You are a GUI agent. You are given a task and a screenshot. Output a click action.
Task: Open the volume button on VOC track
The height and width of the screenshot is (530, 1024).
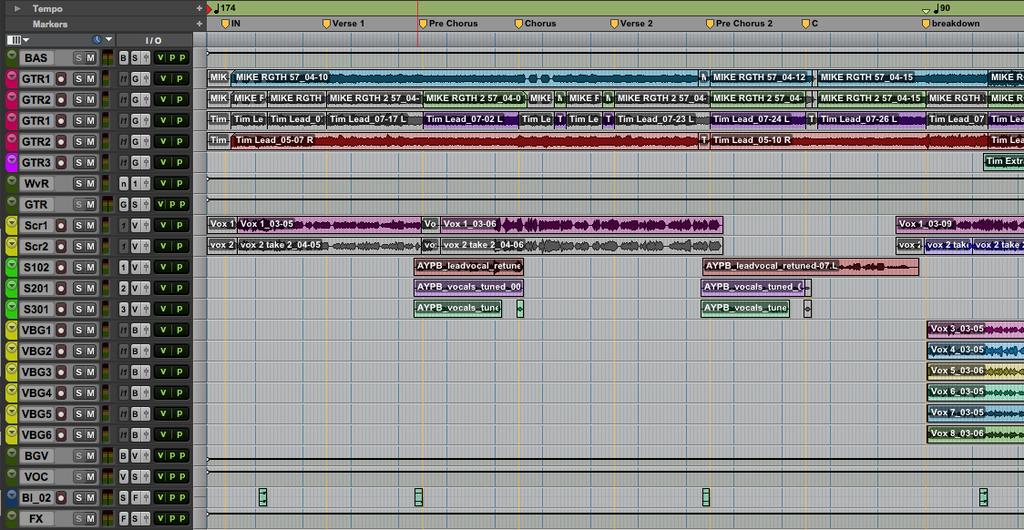(160, 477)
